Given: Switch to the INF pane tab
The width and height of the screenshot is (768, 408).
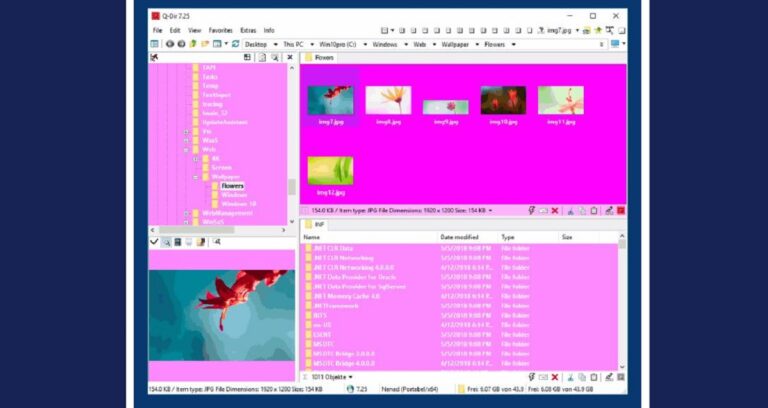Looking at the screenshot, I should (319, 225).
